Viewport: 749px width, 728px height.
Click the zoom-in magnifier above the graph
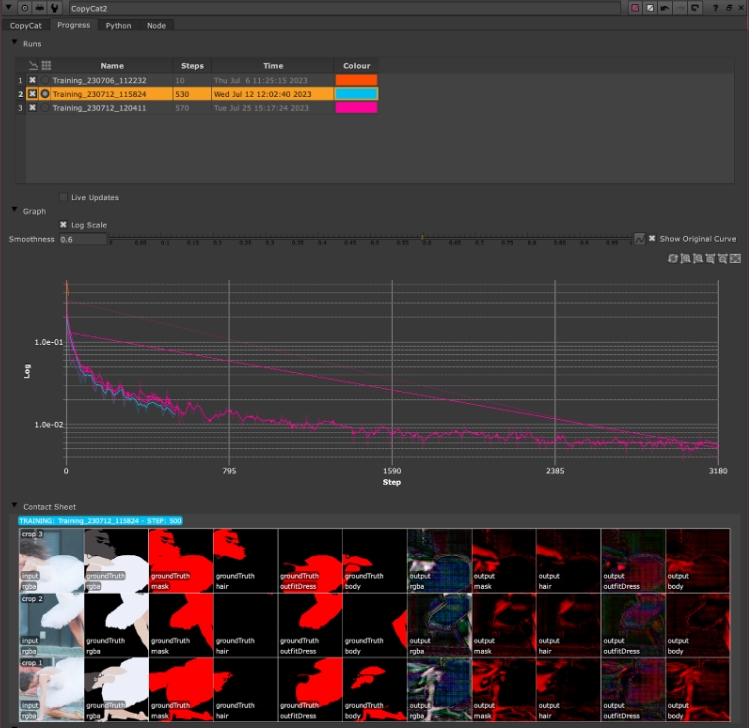pyautogui.click(x=685, y=258)
